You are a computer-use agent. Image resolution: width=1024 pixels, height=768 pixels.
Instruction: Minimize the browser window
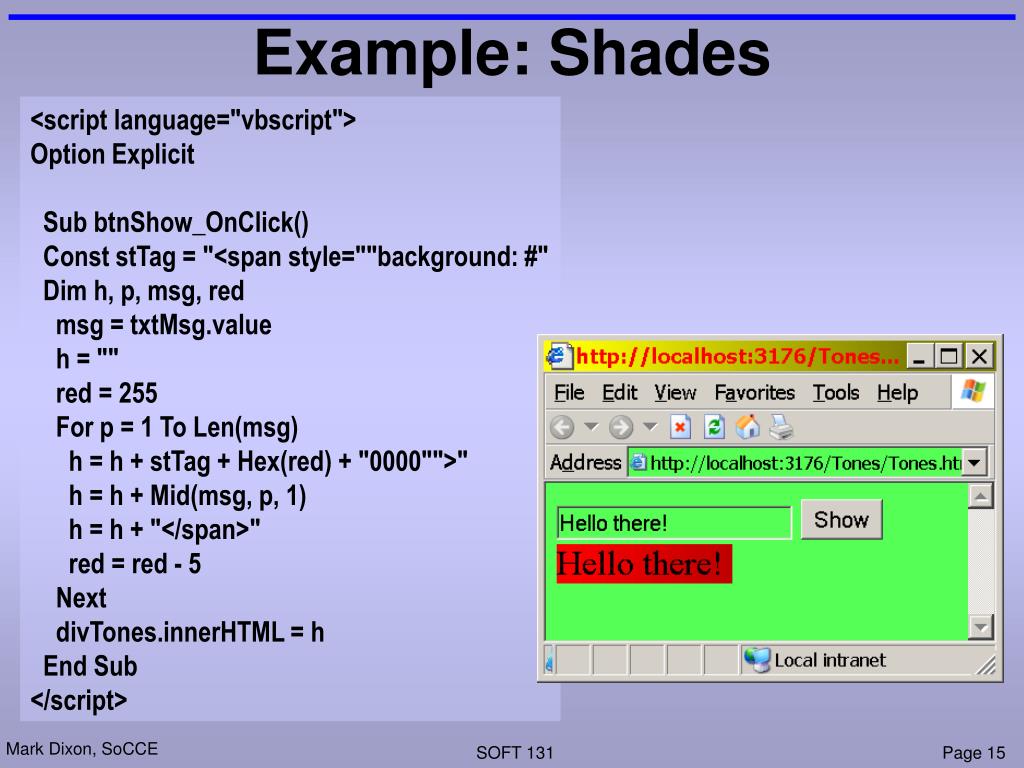pos(919,357)
